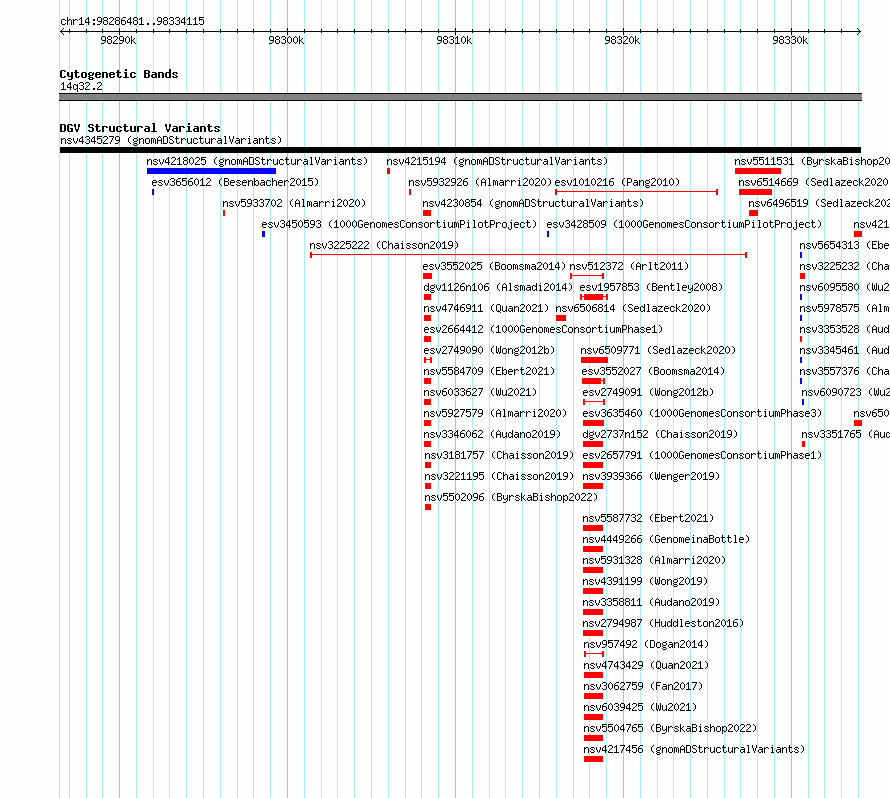Image resolution: width=890 pixels, height=798 pixels.
Task: Click the red nsv6509771 variant bar
Action: click(594, 360)
